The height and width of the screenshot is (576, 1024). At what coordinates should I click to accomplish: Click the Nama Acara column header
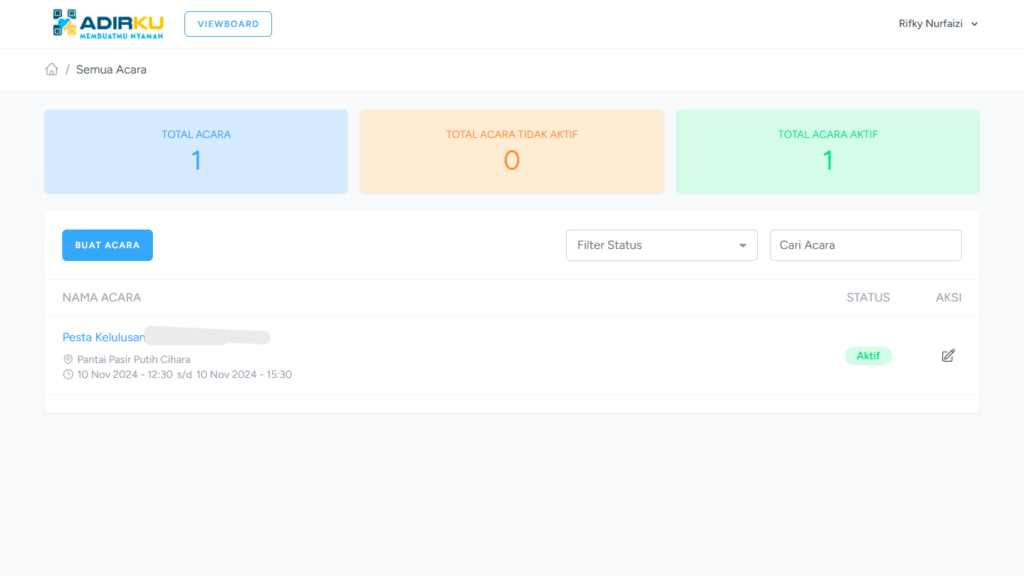click(x=101, y=297)
